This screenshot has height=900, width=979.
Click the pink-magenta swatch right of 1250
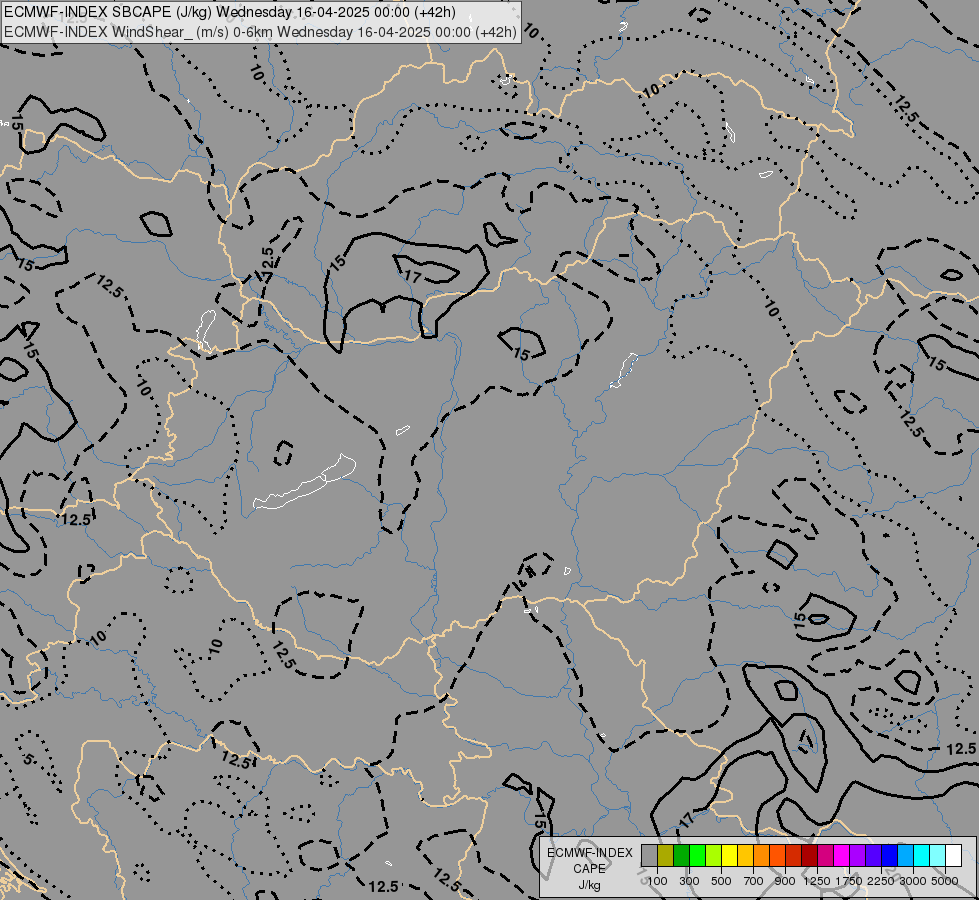click(825, 855)
